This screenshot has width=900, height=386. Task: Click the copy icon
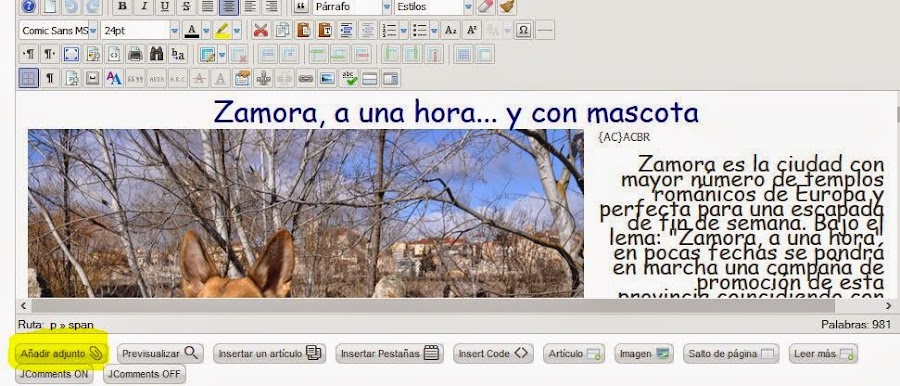pos(282,30)
